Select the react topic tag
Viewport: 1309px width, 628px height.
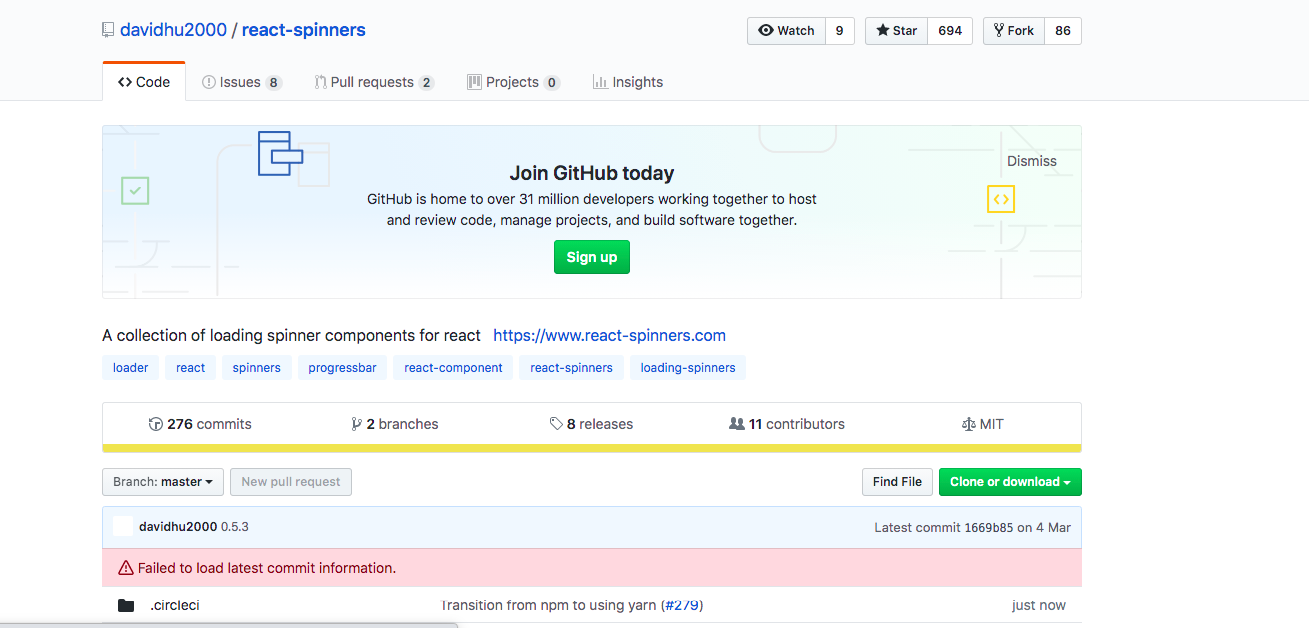[x=190, y=368]
